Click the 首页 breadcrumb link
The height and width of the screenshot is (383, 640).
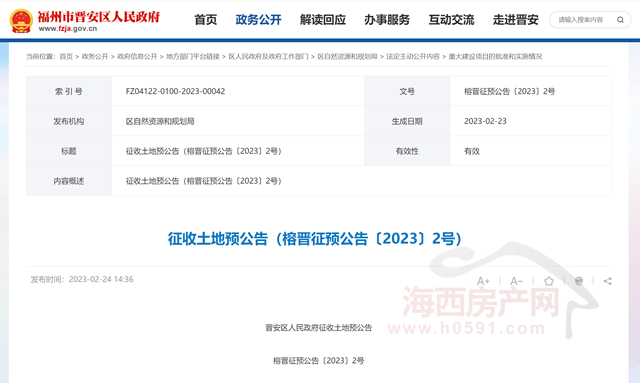[x=66, y=56]
